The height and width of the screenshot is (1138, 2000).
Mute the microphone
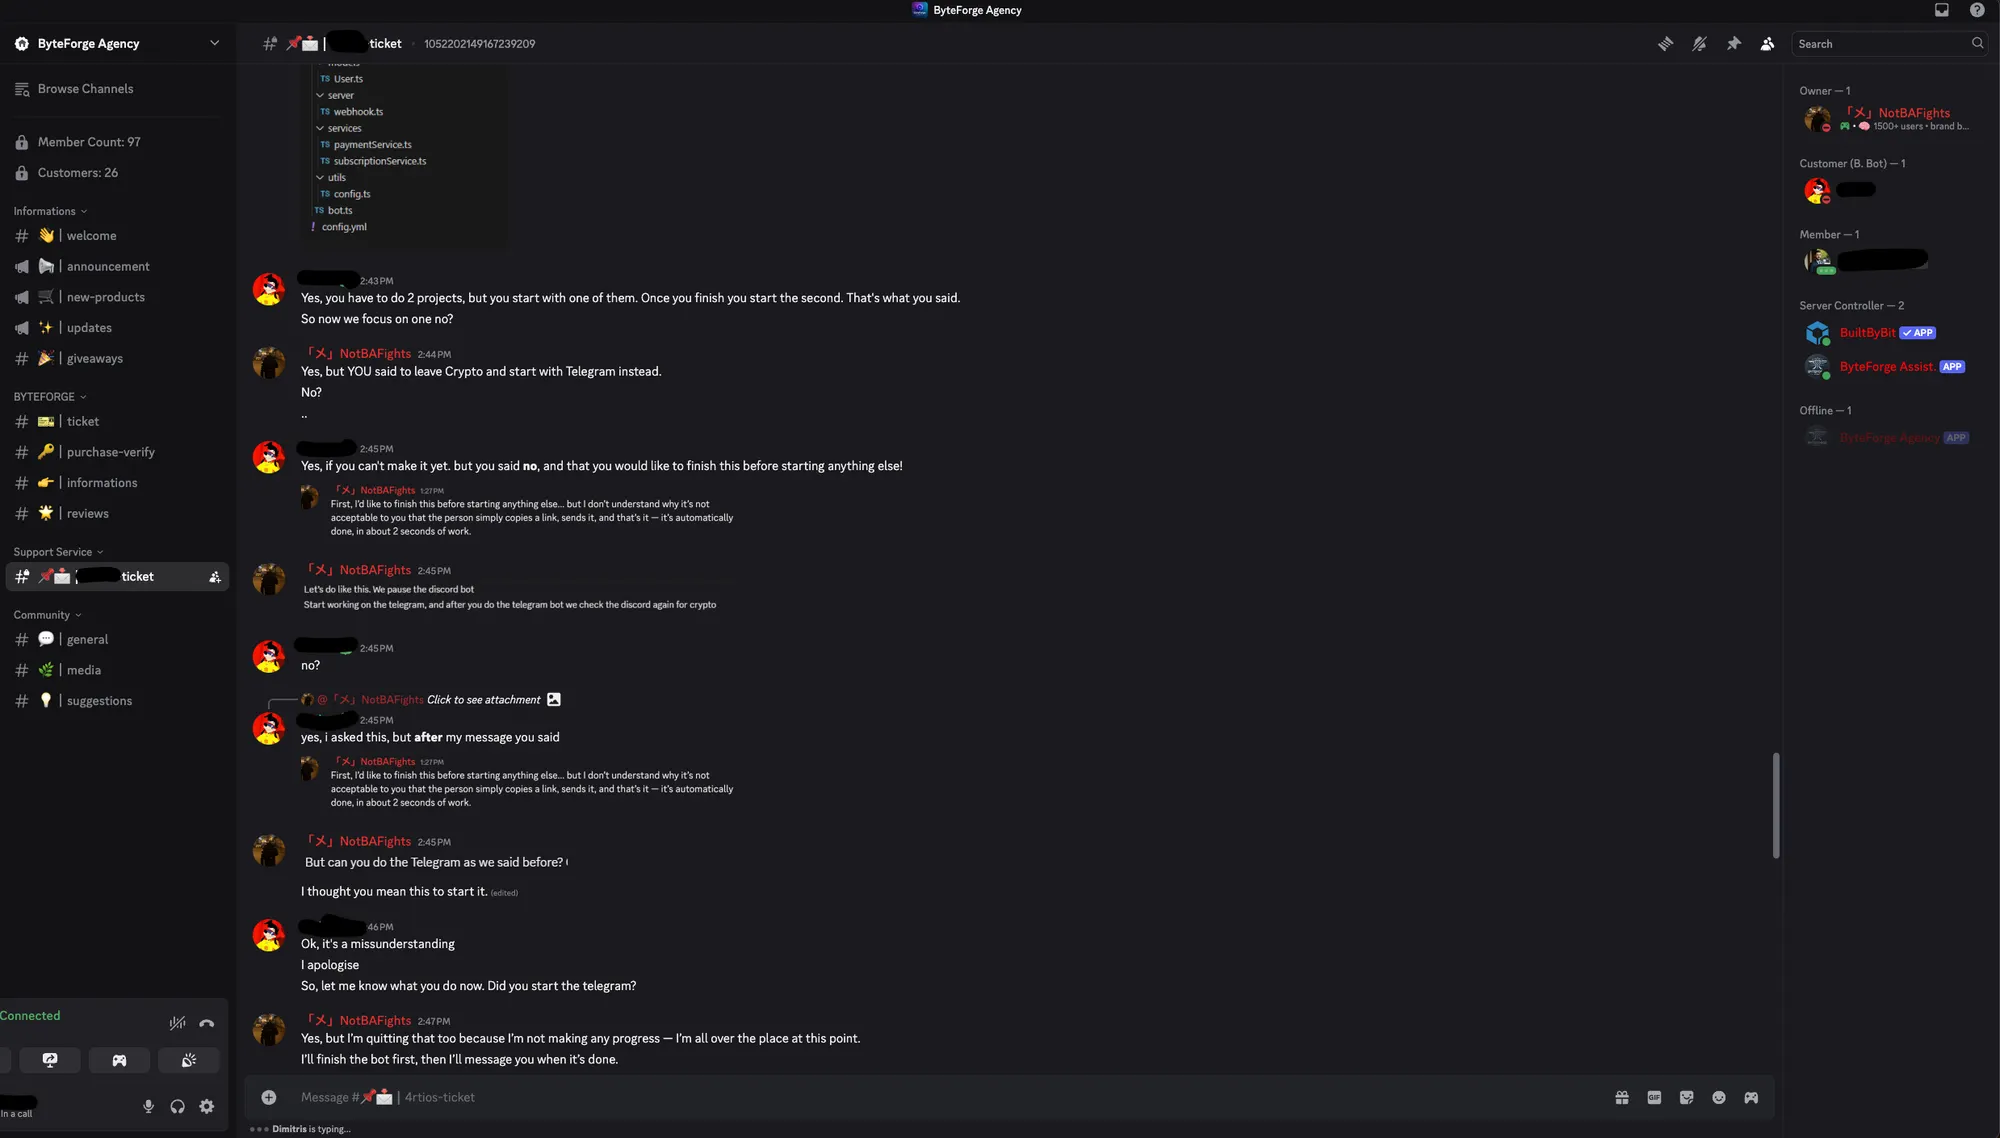coord(148,1106)
